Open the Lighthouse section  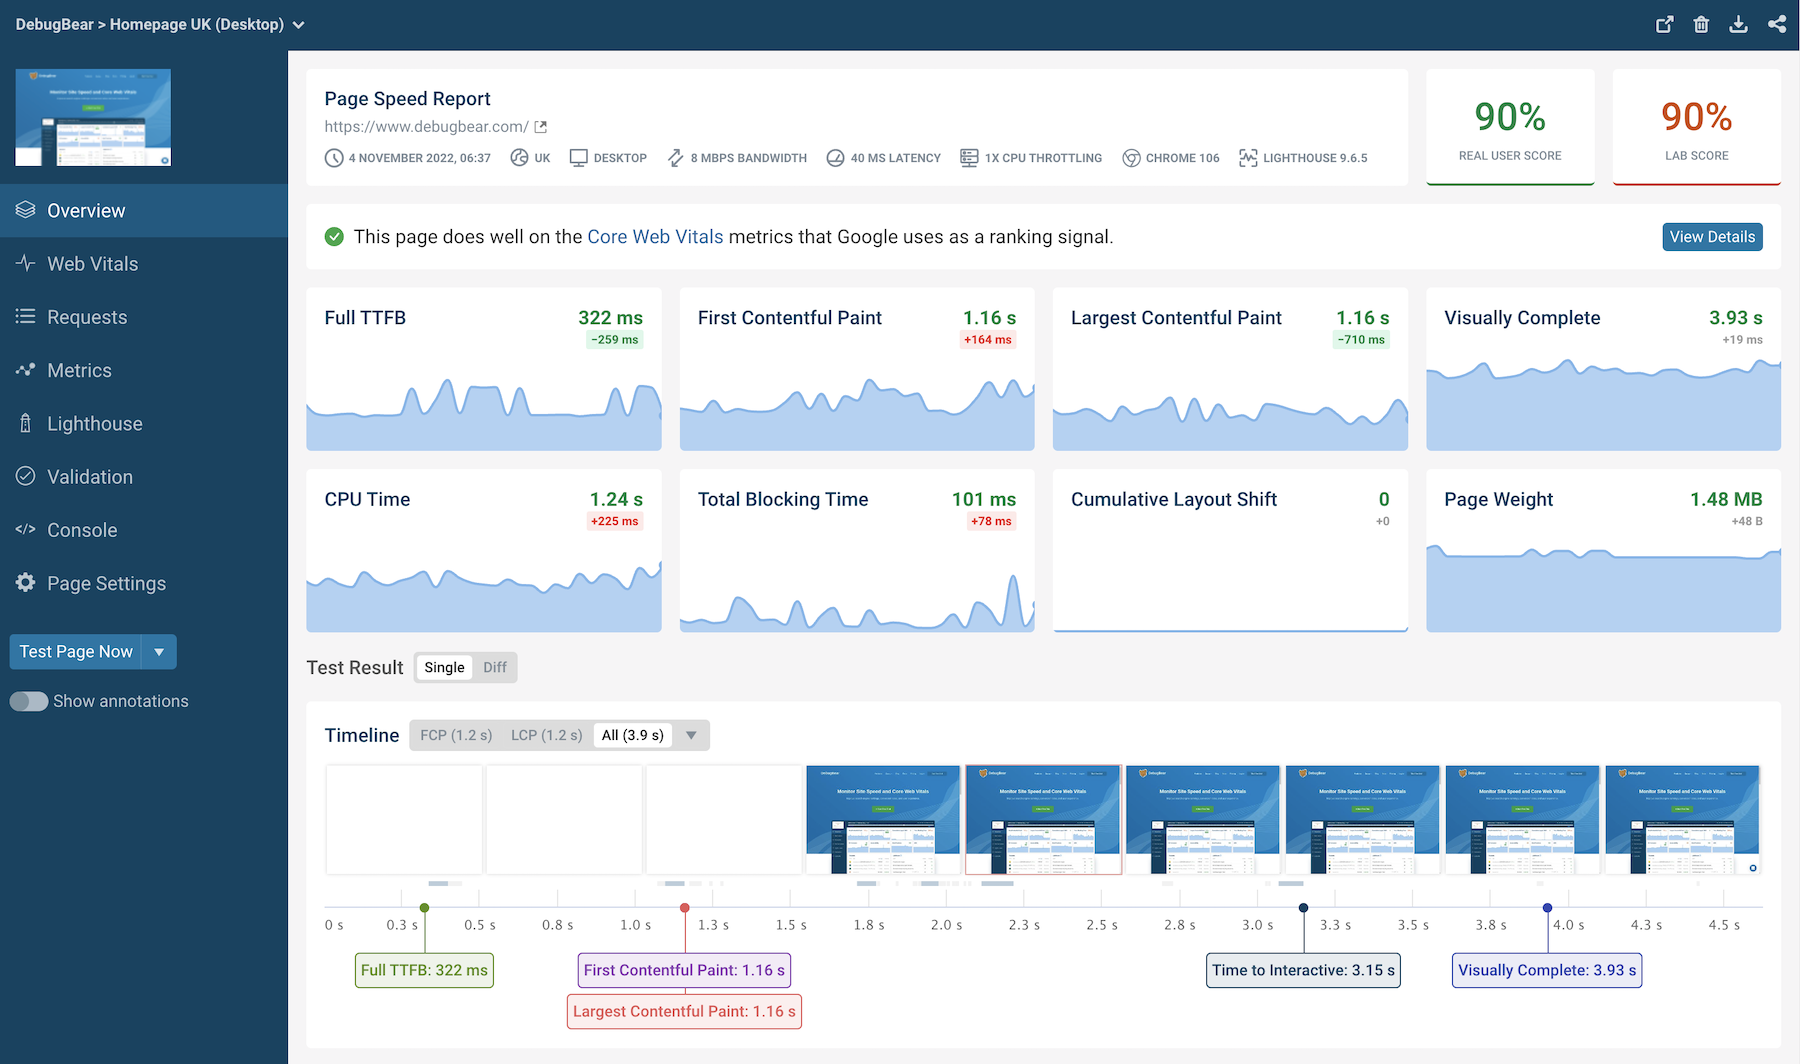point(144,423)
